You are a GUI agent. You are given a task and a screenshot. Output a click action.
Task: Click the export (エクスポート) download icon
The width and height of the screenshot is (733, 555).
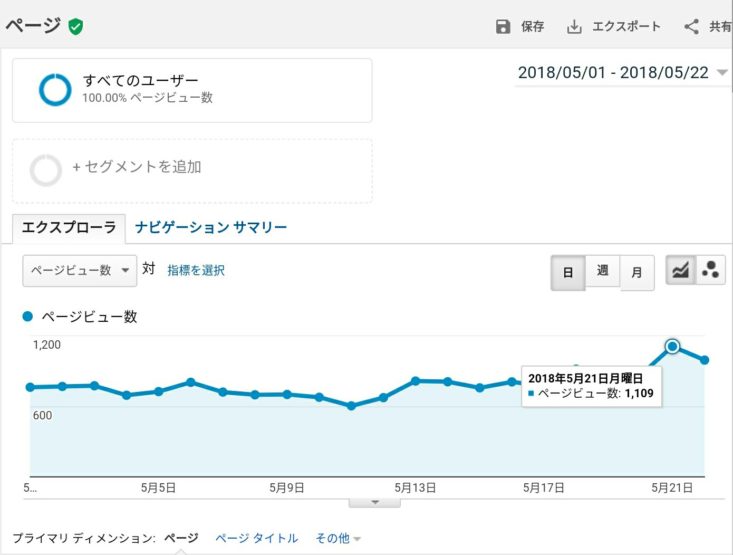coord(574,27)
